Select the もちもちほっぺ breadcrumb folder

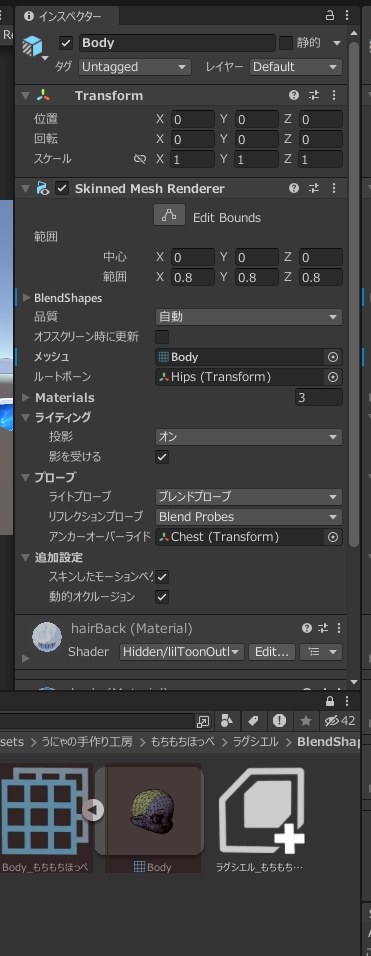coord(183,741)
